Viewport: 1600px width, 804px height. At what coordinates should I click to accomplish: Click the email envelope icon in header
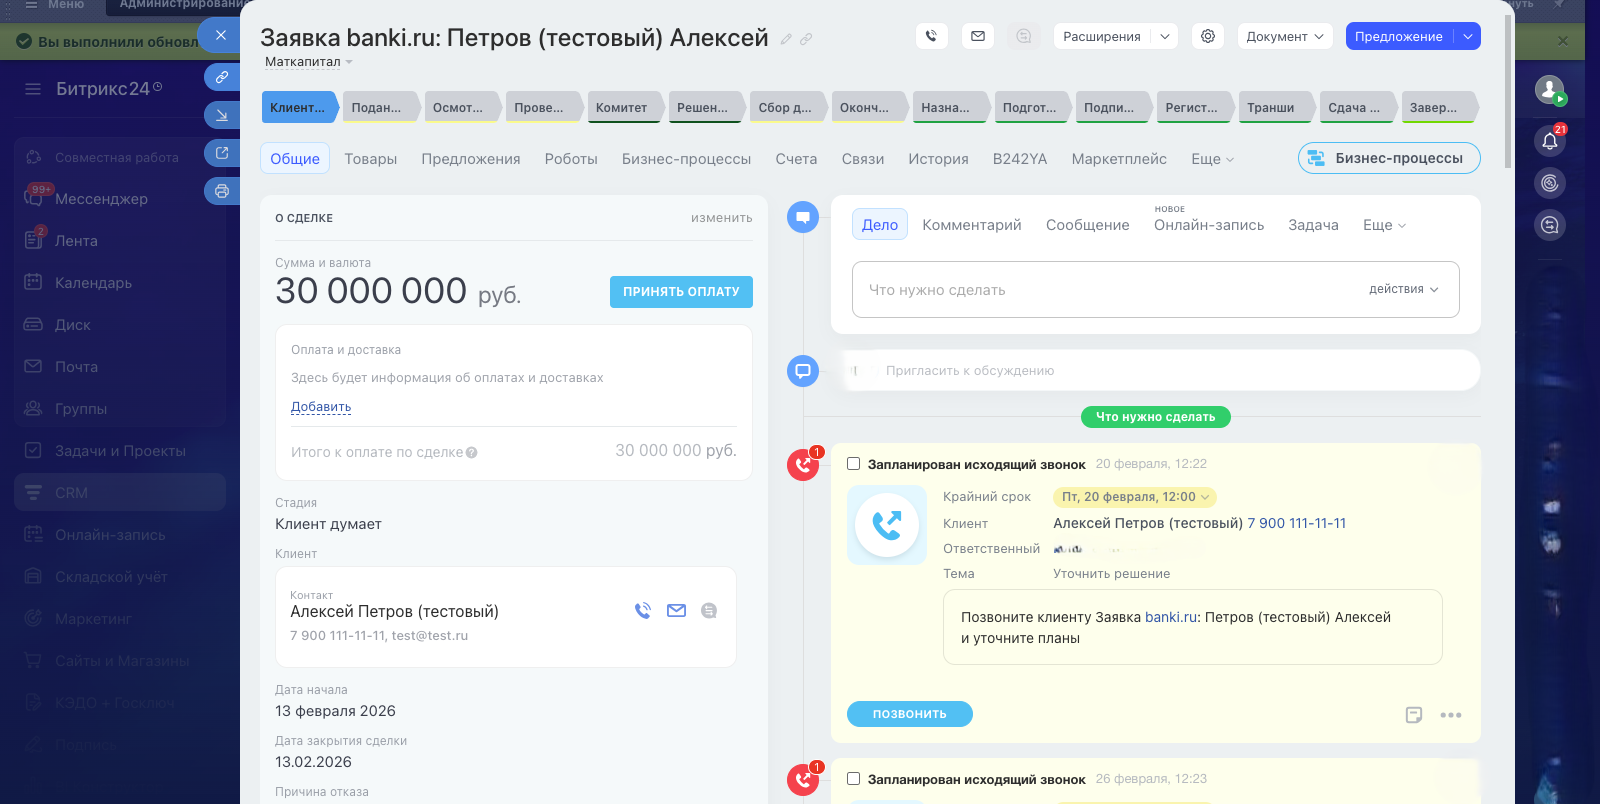point(977,36)
